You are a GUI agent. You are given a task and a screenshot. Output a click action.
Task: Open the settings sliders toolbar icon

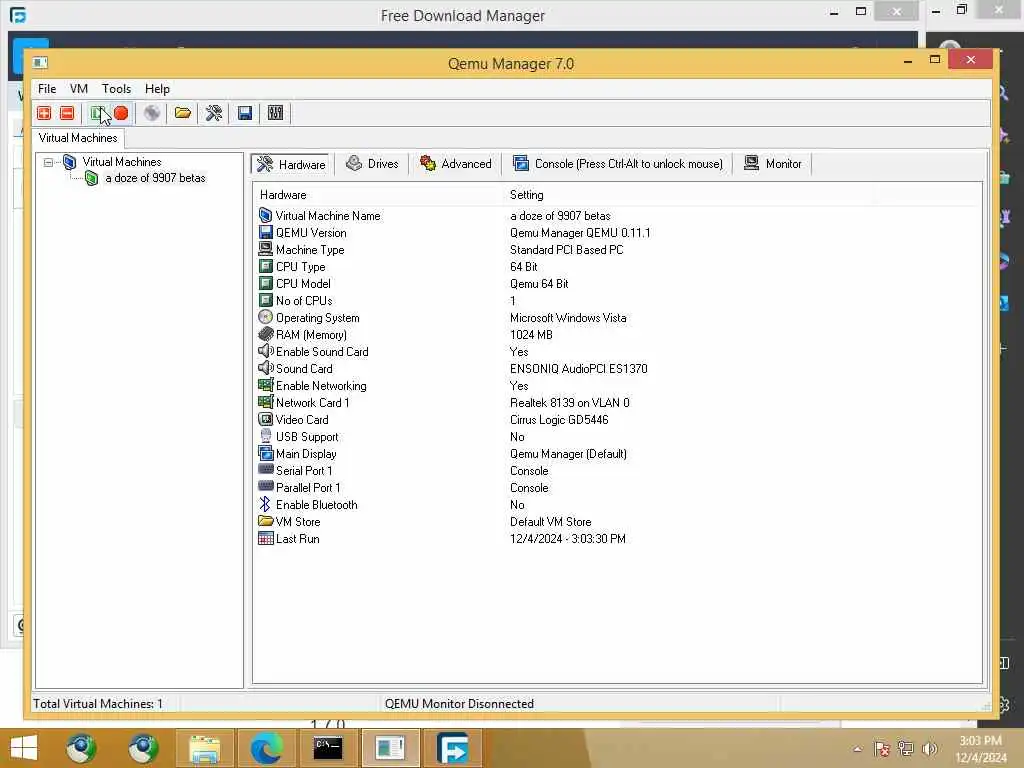tap(276, 113)
